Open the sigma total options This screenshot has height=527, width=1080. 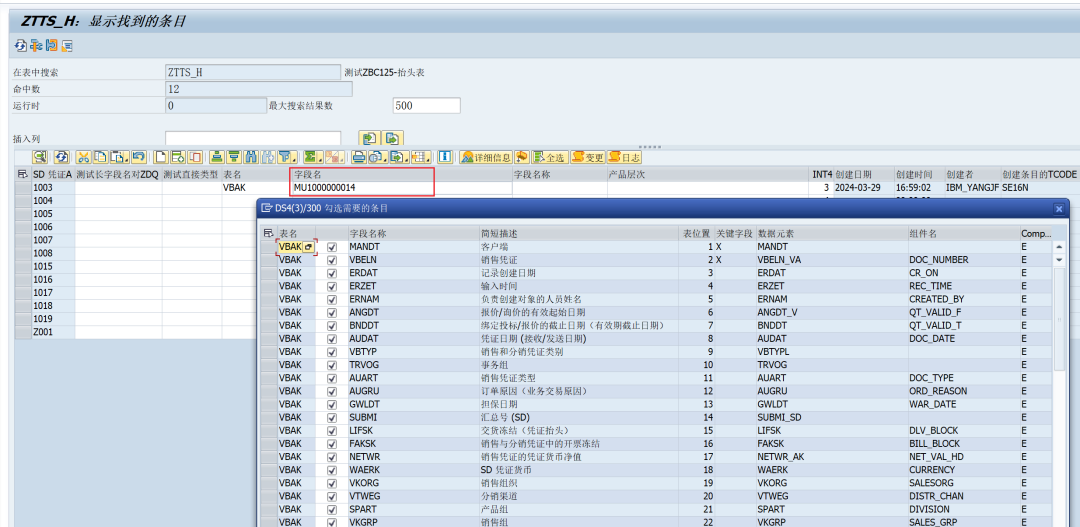(x=313, y=157)
